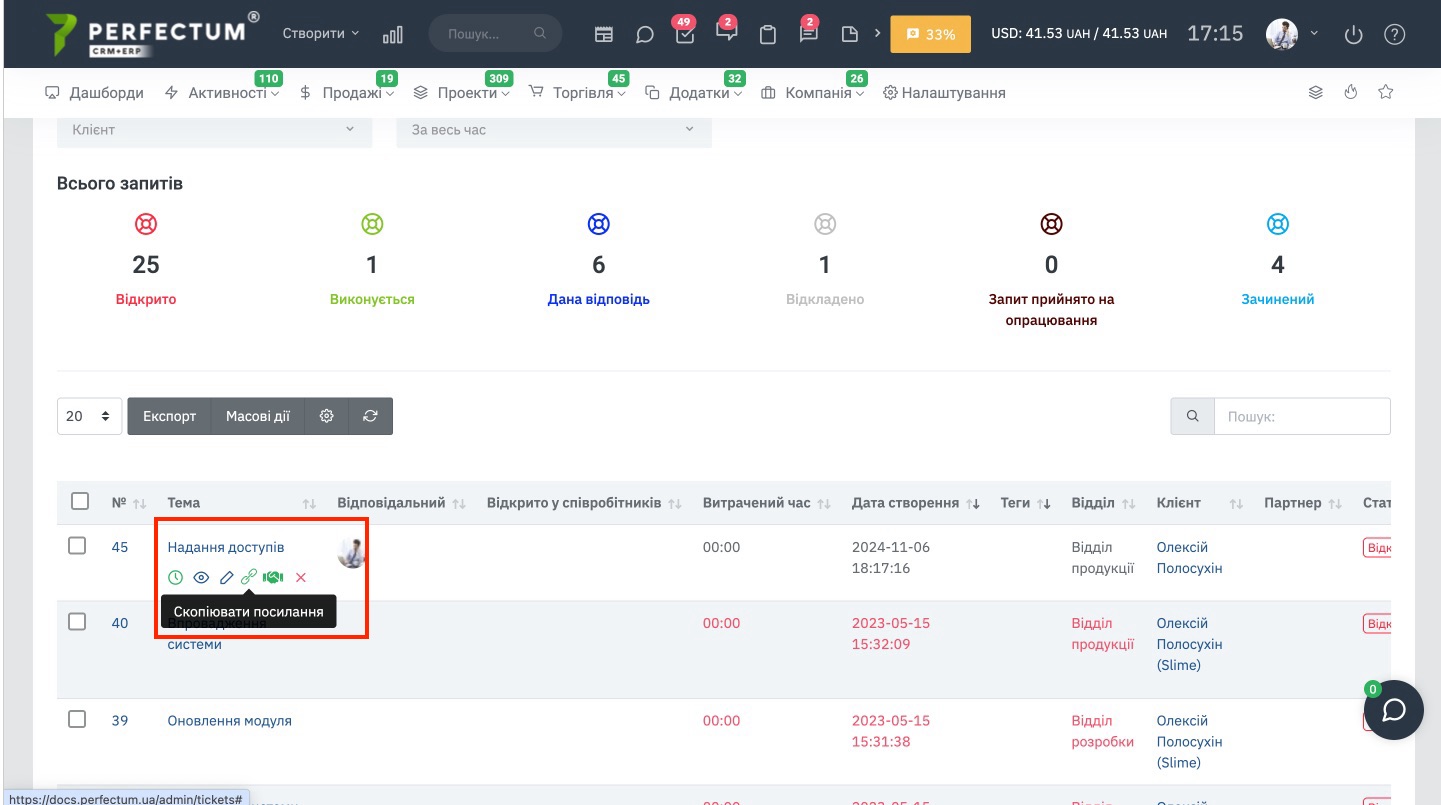Open the calendar table icon in top bar
This screenshot has height=805, width=1441.
(604, 34)
